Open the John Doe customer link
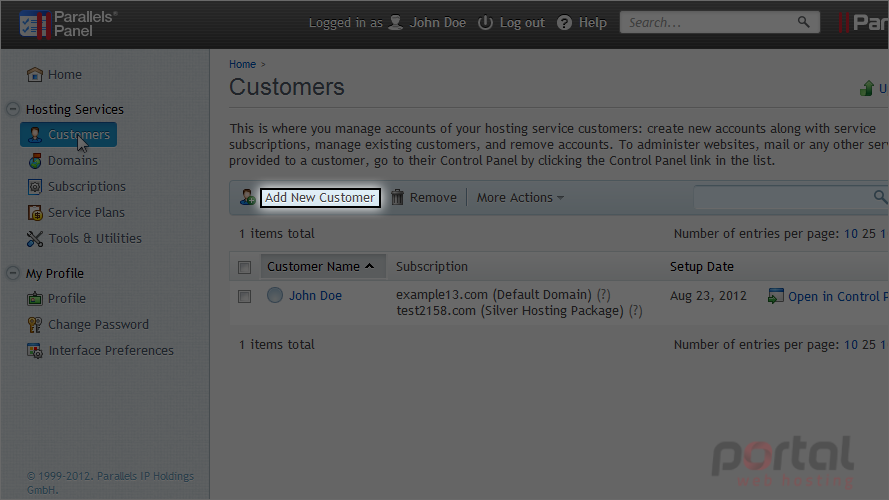The image size is (889, 500). [315, 296]
